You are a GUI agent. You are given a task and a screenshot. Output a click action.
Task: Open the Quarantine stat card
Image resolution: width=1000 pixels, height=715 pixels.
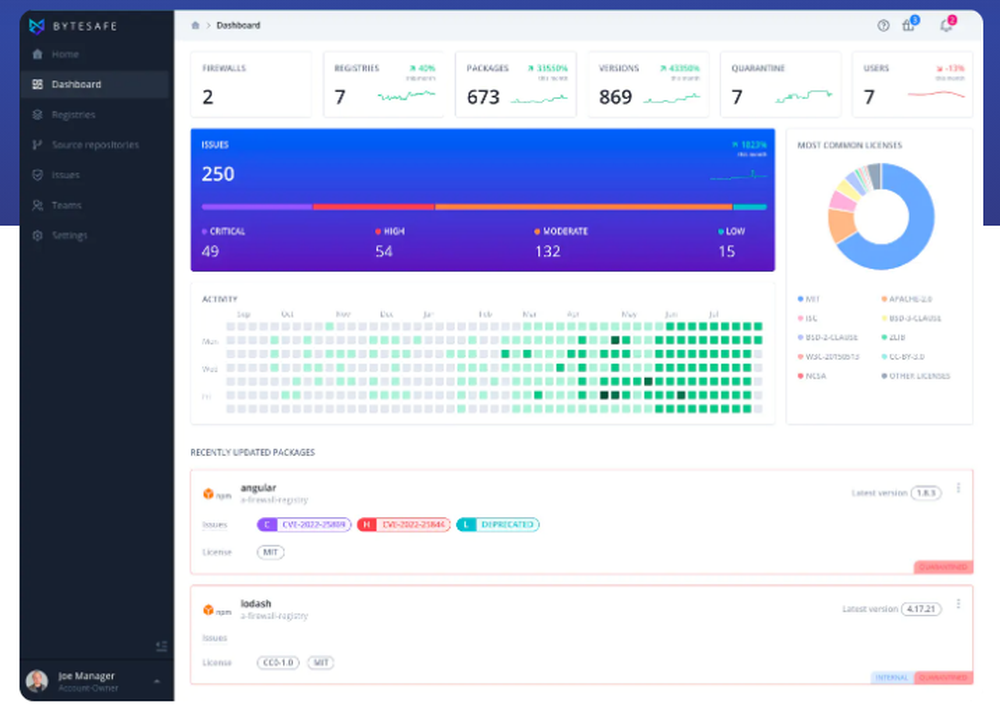(781, 84)
